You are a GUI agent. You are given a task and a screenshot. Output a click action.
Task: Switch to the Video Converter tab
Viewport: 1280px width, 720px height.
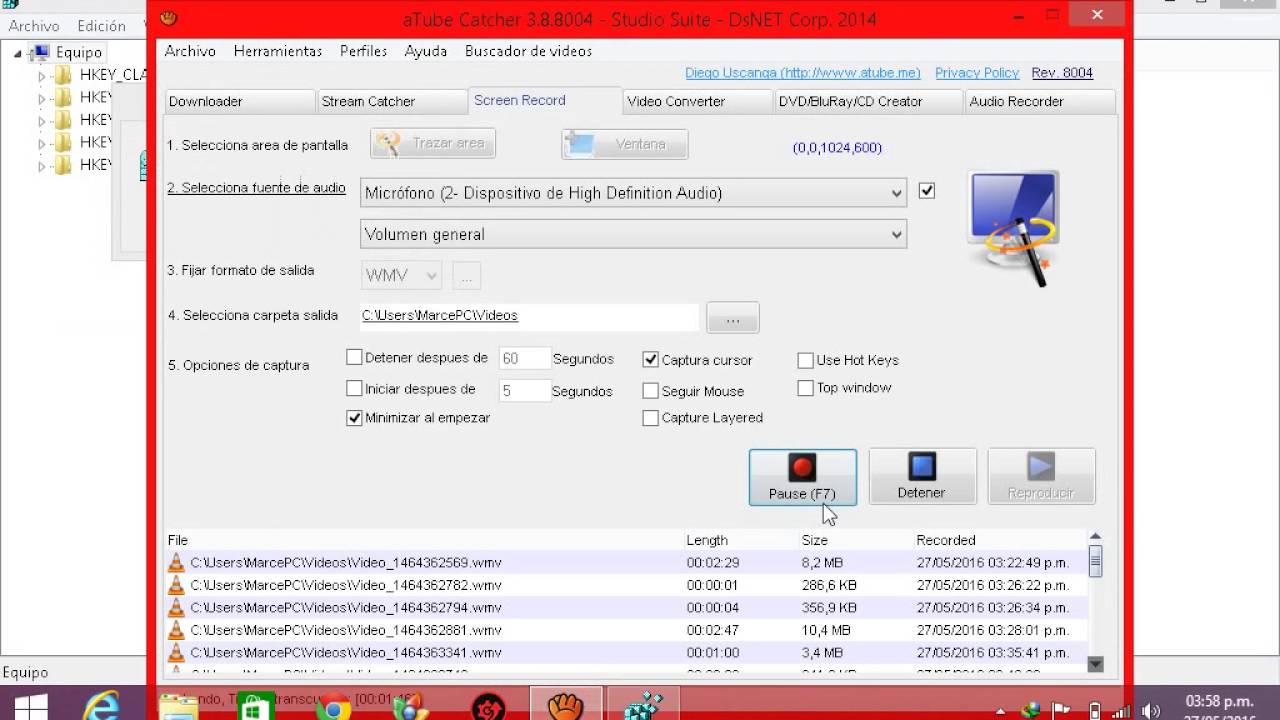click(698, 101)
